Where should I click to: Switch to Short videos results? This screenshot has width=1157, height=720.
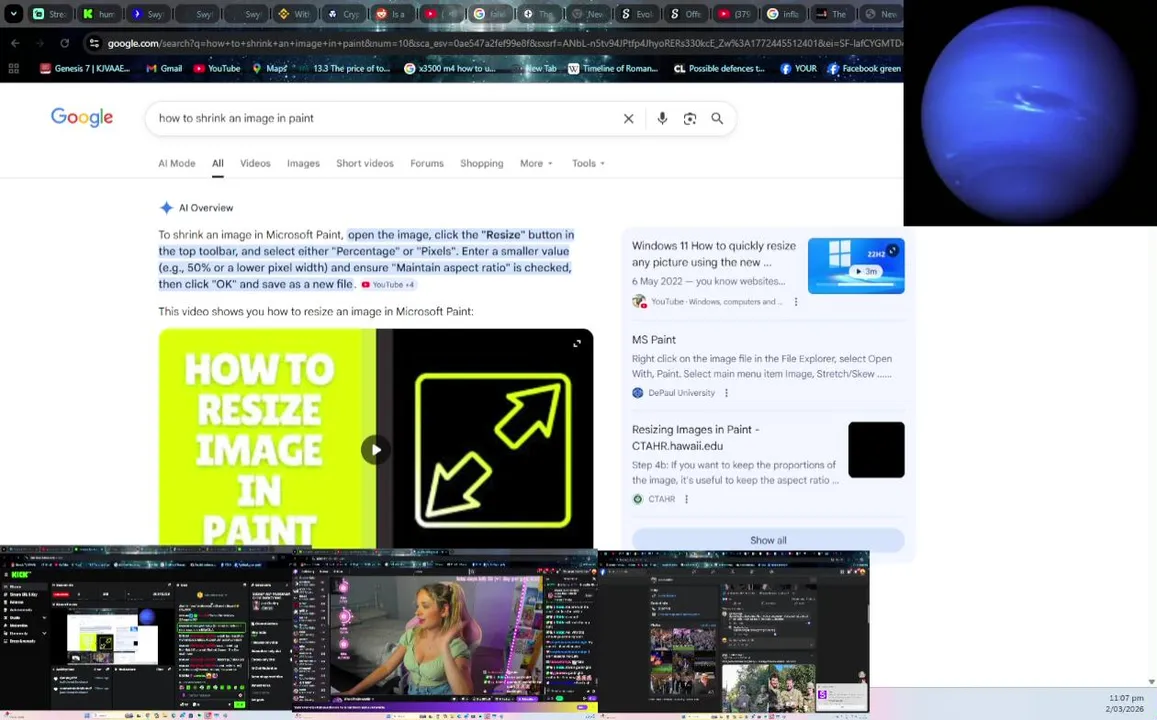[x=365, y=163]
